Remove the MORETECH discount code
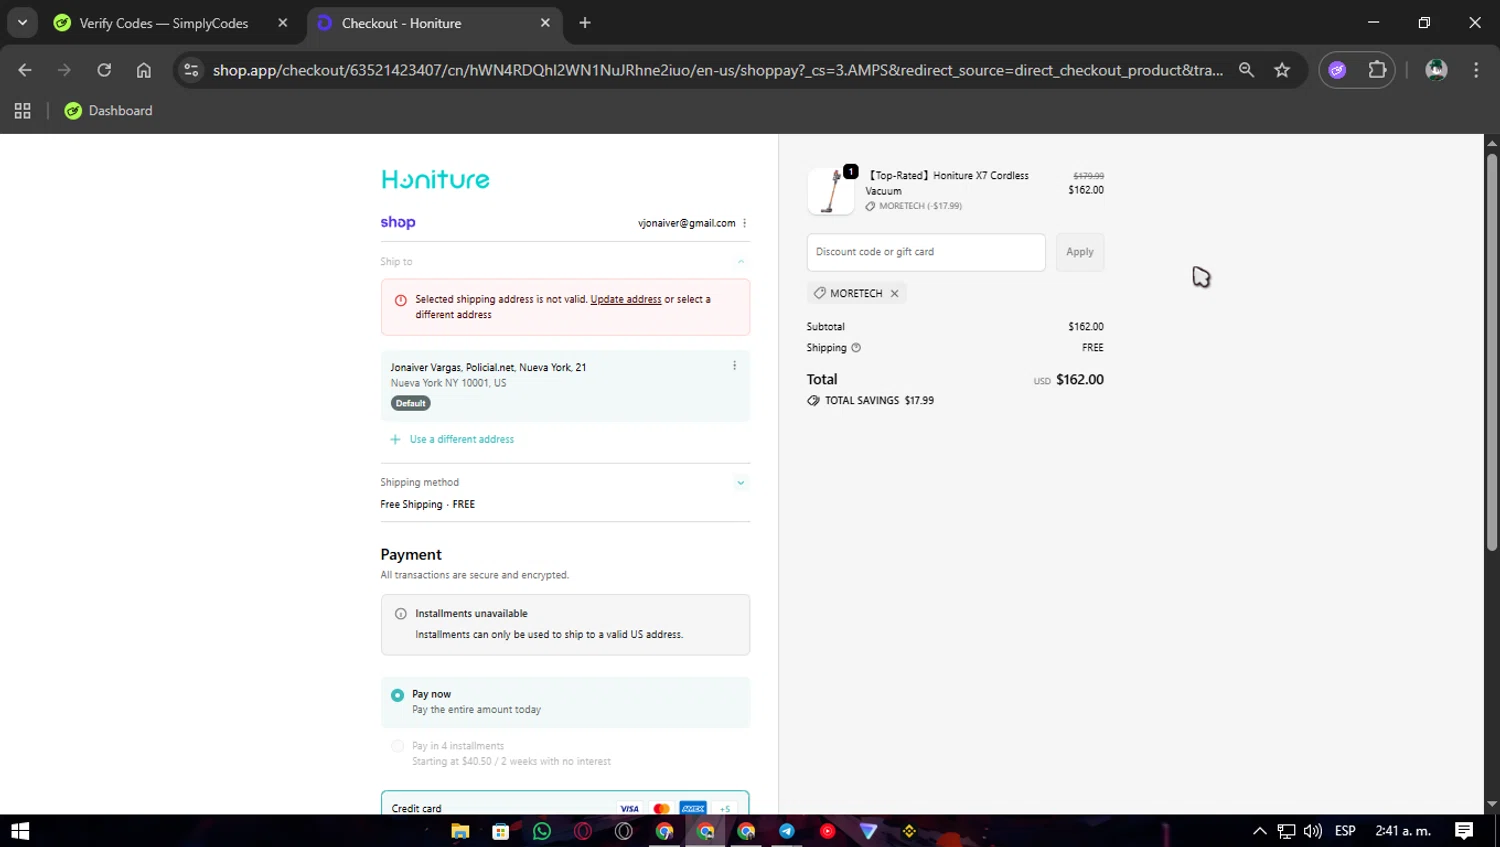The height and width of the screenshot is (847, 1500). (x=895, y=293)
